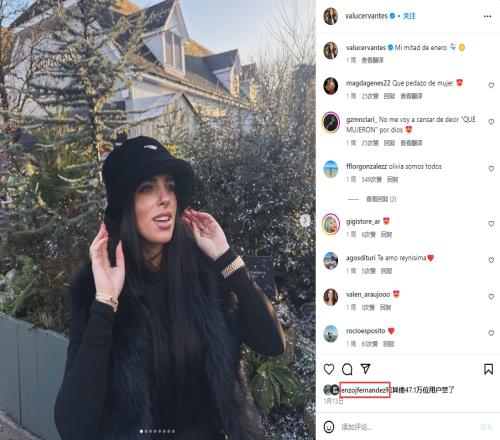Focus the add comment input field
Viewport: 500px width, 440px height.
tap(408, 427)
